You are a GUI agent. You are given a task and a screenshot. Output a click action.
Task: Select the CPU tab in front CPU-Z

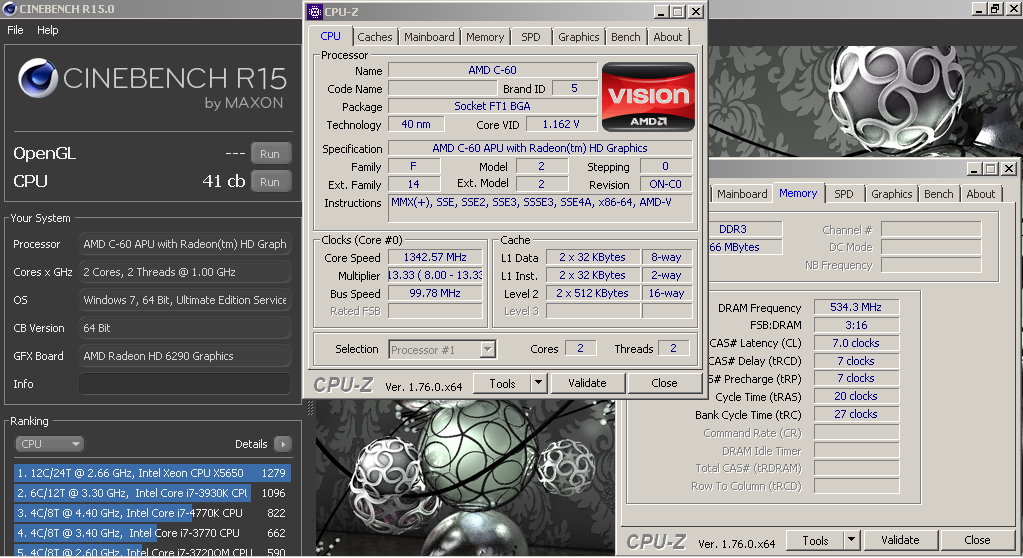[330, 37]
